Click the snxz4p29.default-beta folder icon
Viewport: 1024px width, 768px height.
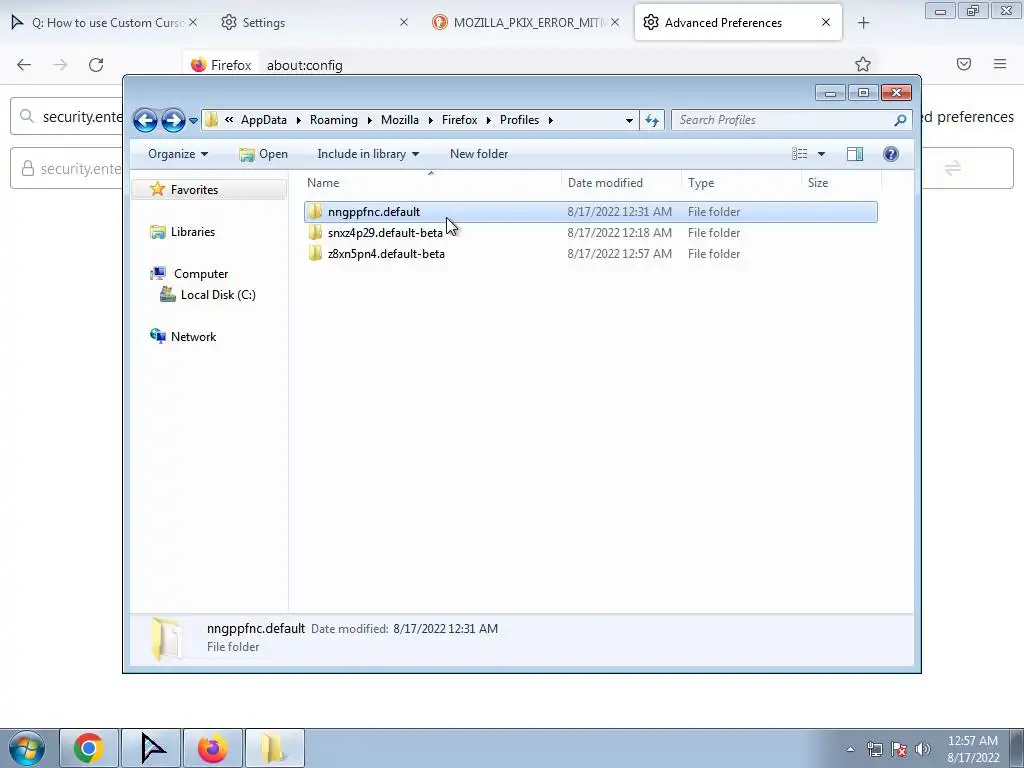tap(315, 232)
